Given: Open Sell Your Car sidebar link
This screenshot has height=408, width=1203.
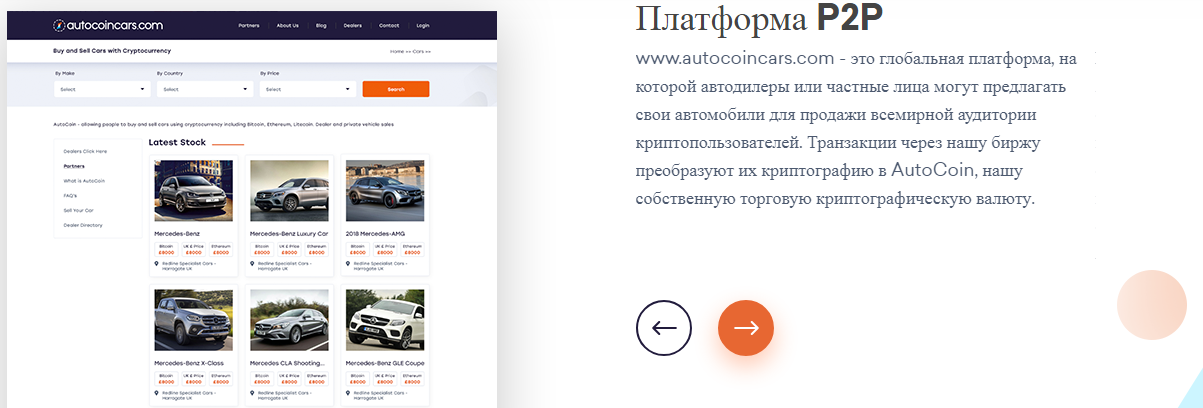Looking at the screenshot, I should [x=78, y=210].
